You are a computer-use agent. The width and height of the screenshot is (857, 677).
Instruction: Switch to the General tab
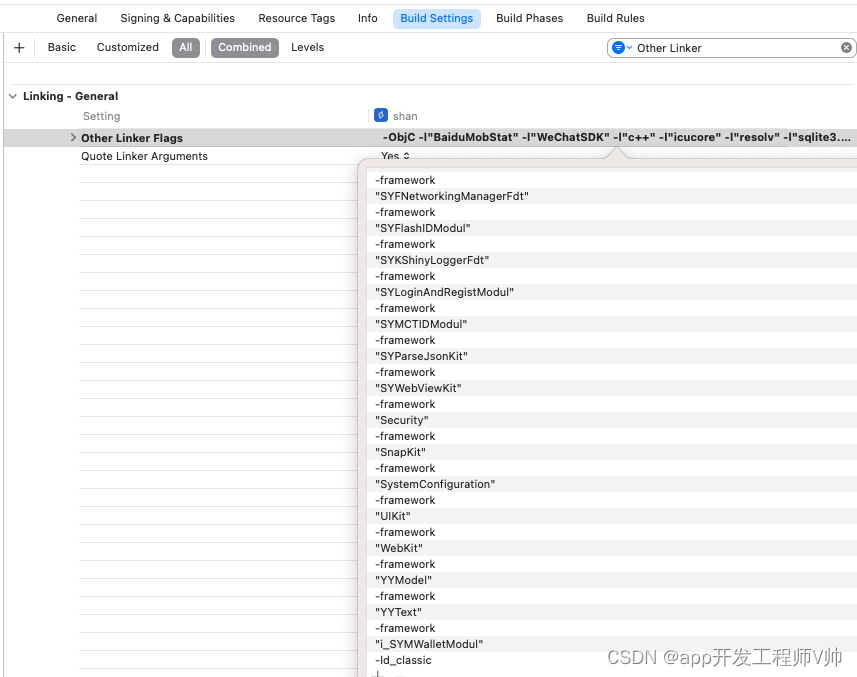coord(77,18)
